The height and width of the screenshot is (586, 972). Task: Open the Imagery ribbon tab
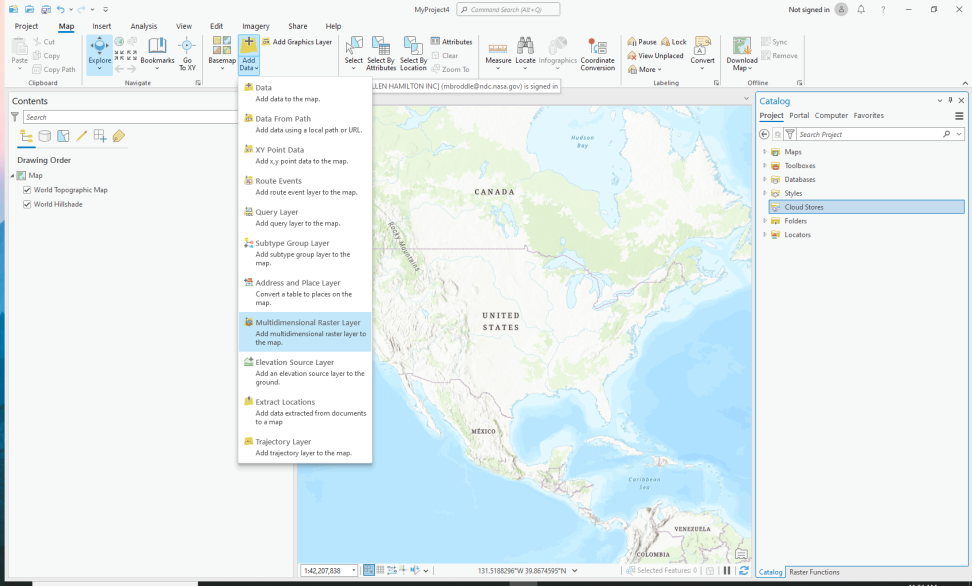[255, 26]
